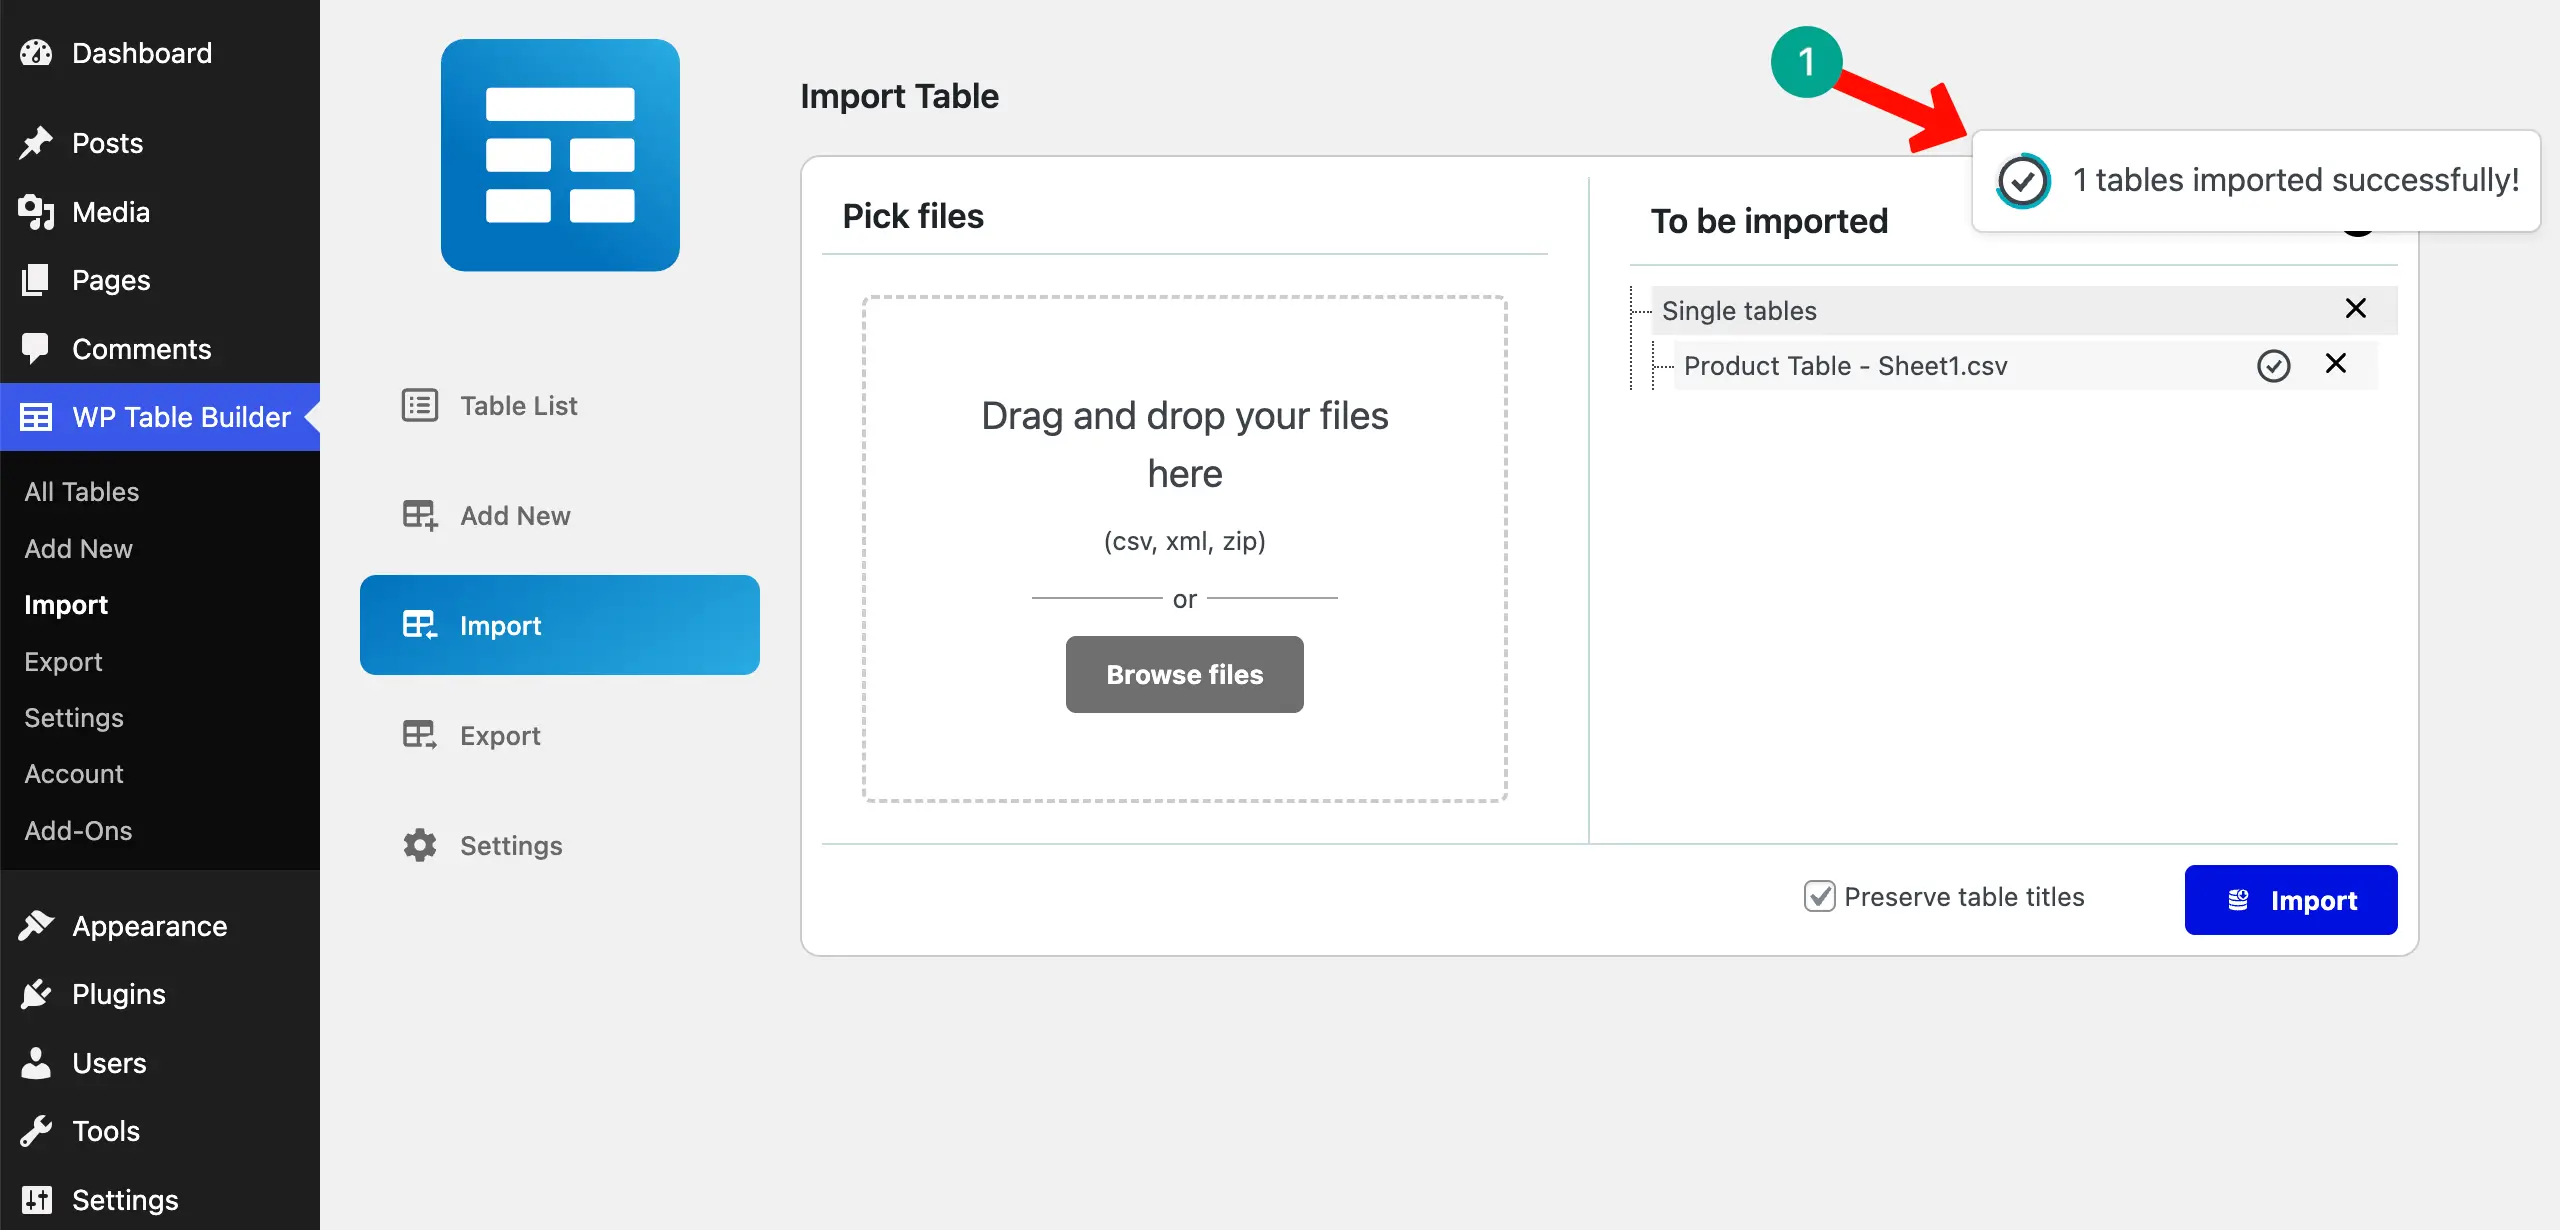Click checkmark circle beside Product Table - Sheet1.csv
This screenshot has height=1230, width=2560.
2273,366
